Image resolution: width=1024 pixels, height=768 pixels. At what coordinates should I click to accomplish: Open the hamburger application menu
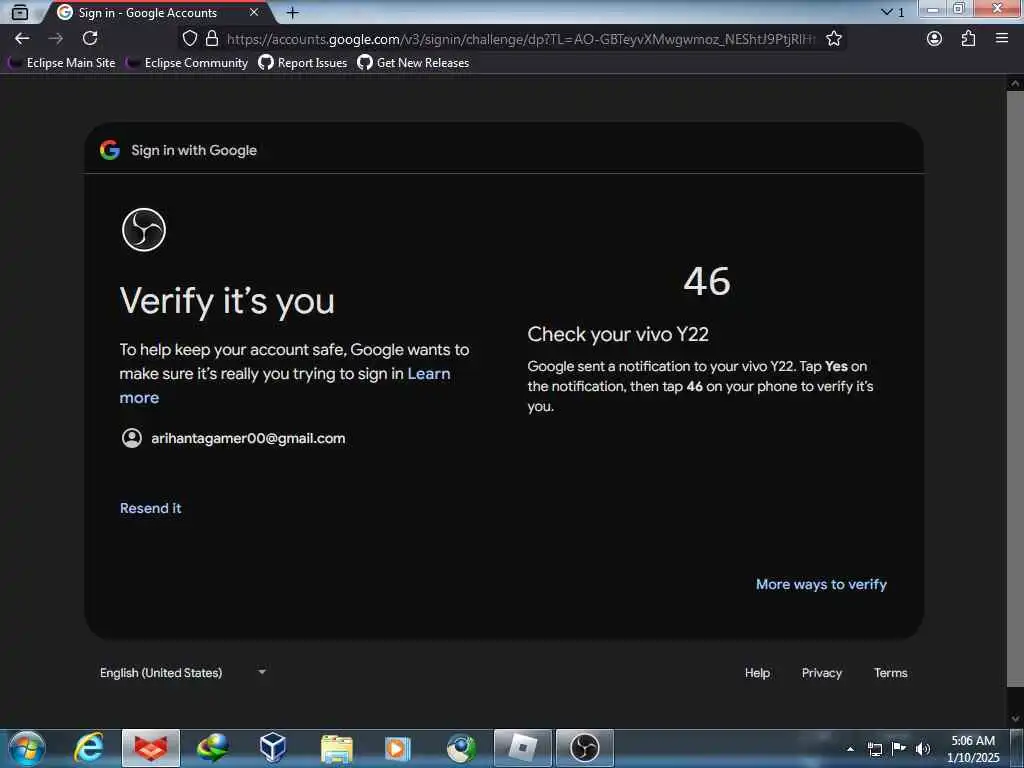pos(1002,39)
